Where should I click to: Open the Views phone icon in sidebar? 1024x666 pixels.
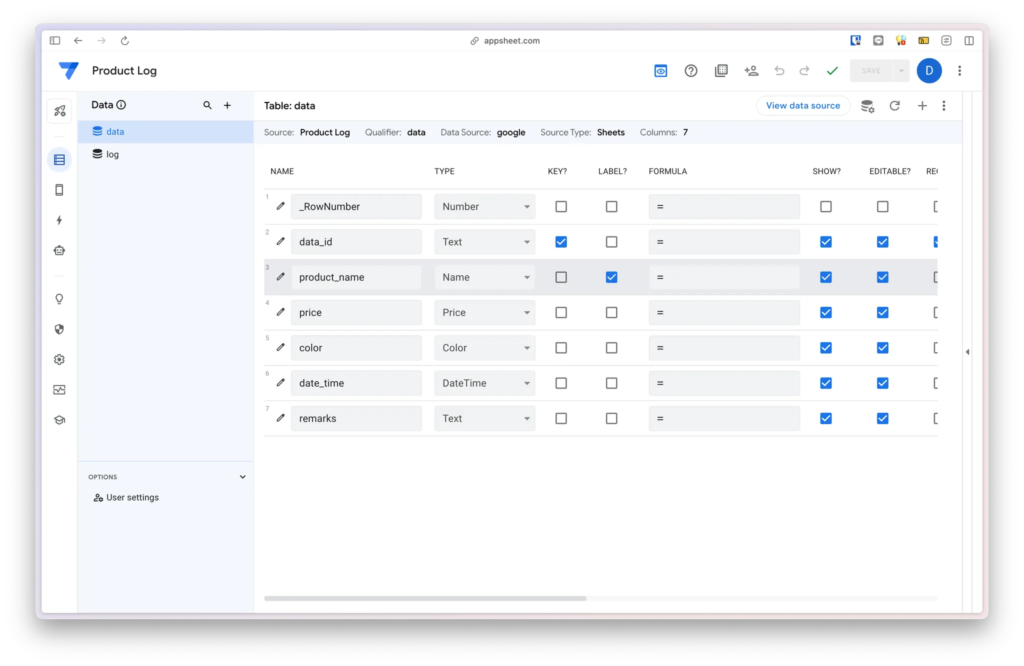click(x=59, y=190)
